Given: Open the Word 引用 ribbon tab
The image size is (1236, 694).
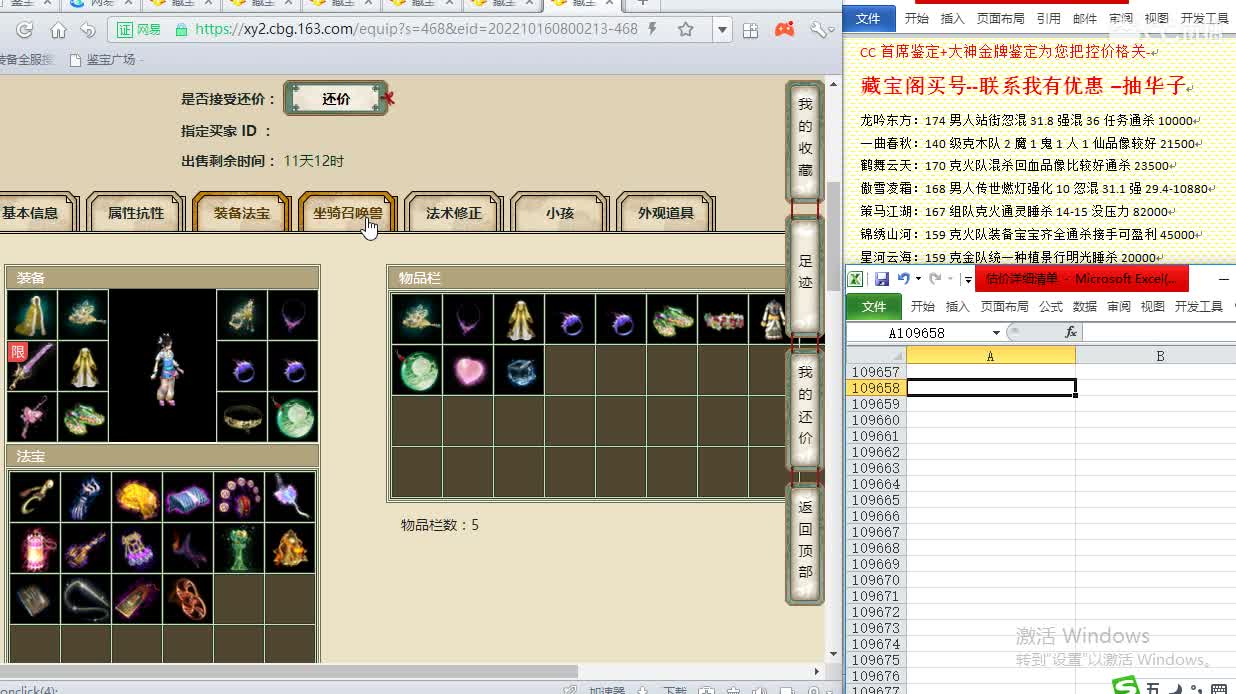Looking at the screenshot, I should (1049, 18).
